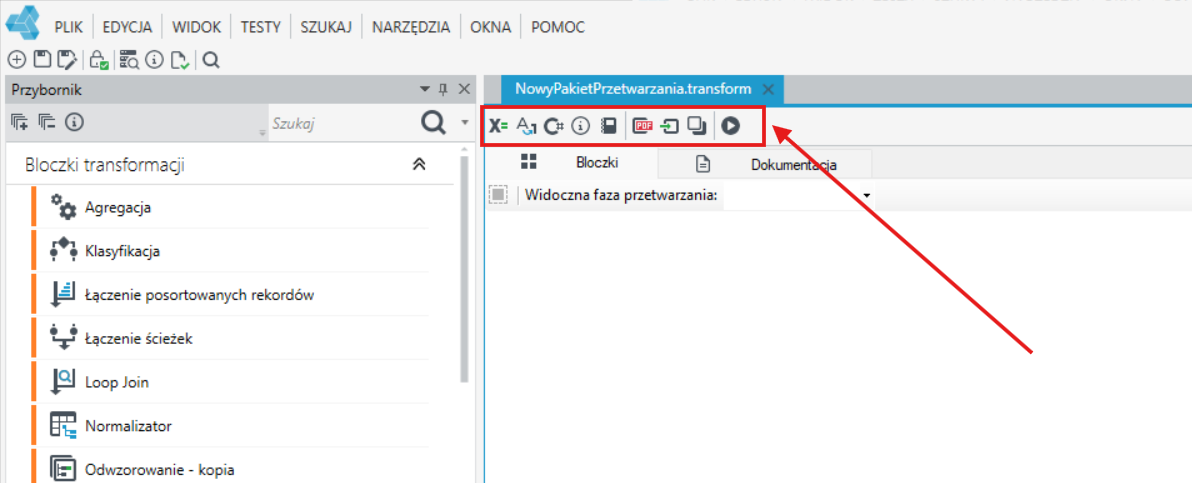Screen dimensions: 1192x483
Task: Select Łączenie posortowanych rekordów block
Action: pyautogui.click(x=232, y=294)
